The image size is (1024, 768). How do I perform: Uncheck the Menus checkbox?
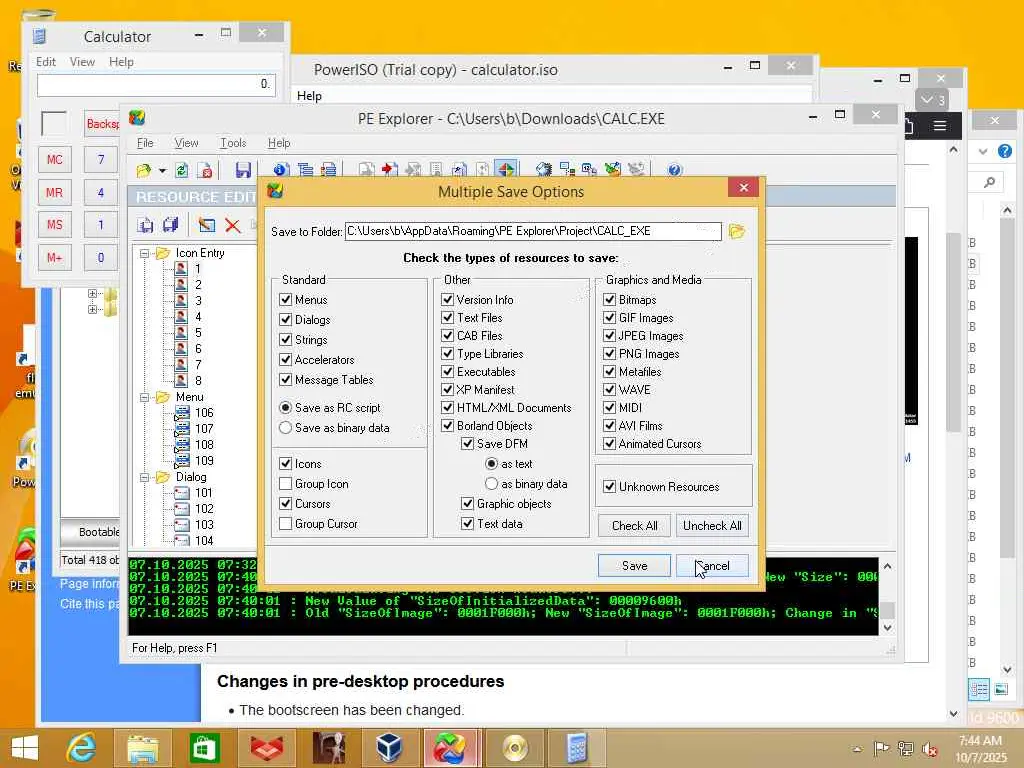pos(285,300)
